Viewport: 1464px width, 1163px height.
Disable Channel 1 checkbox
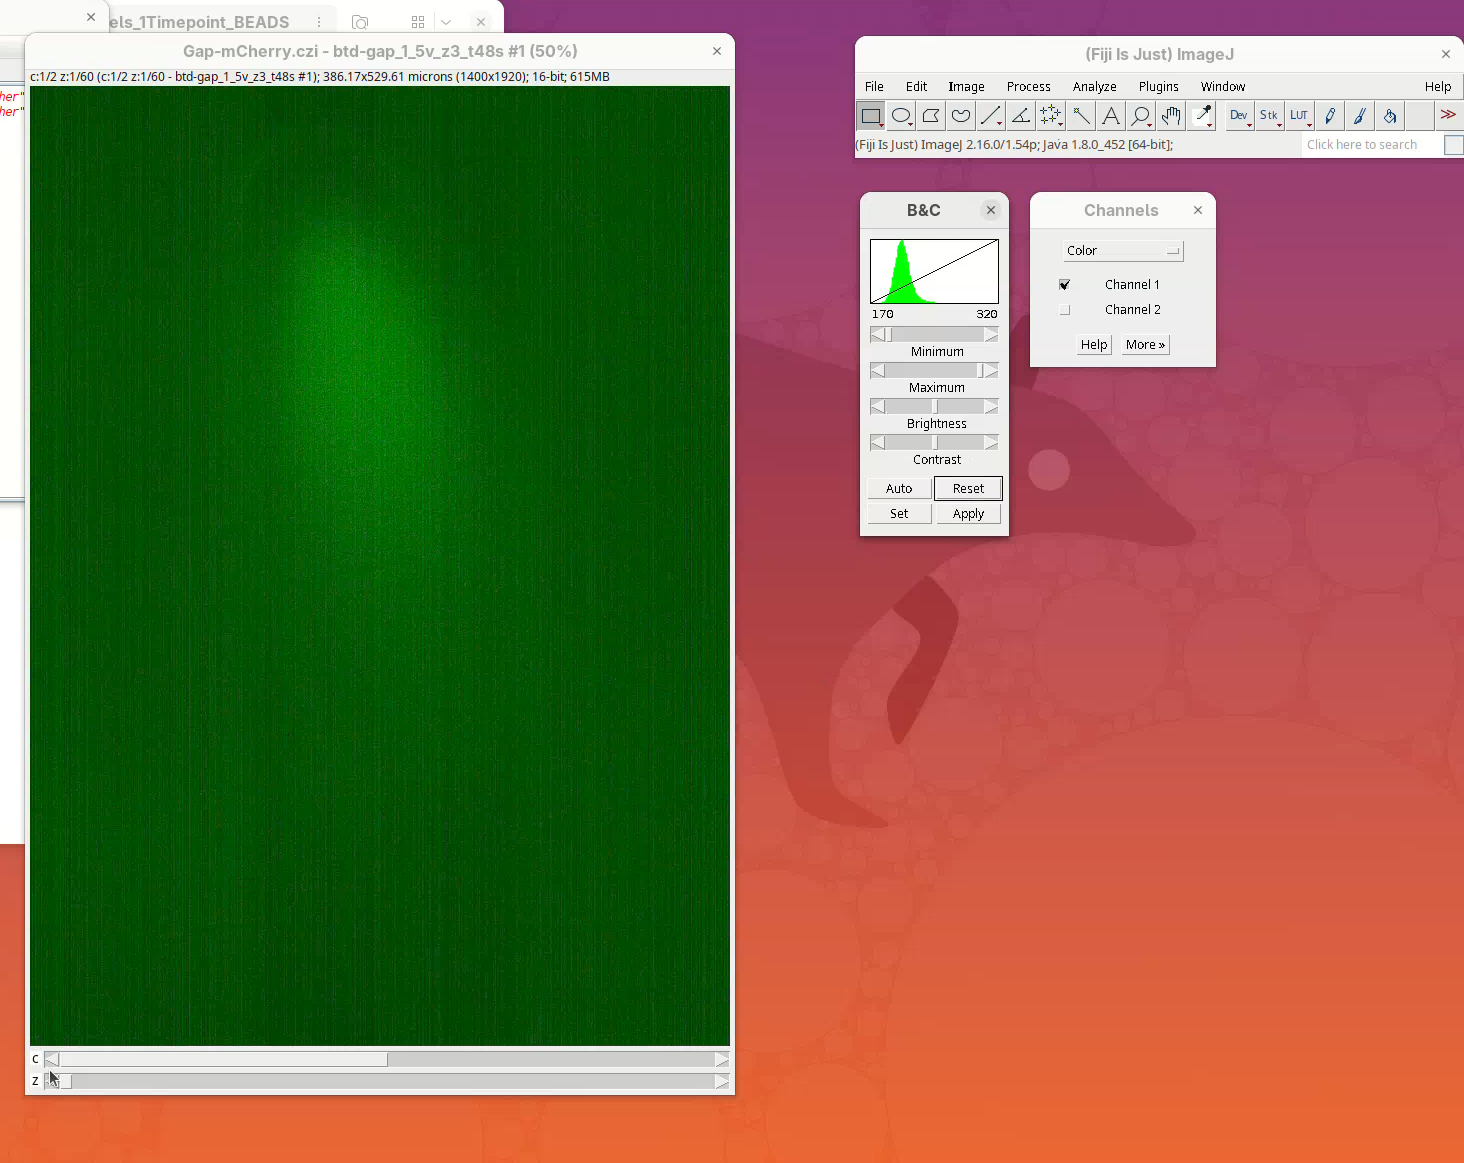point(1065,285)
